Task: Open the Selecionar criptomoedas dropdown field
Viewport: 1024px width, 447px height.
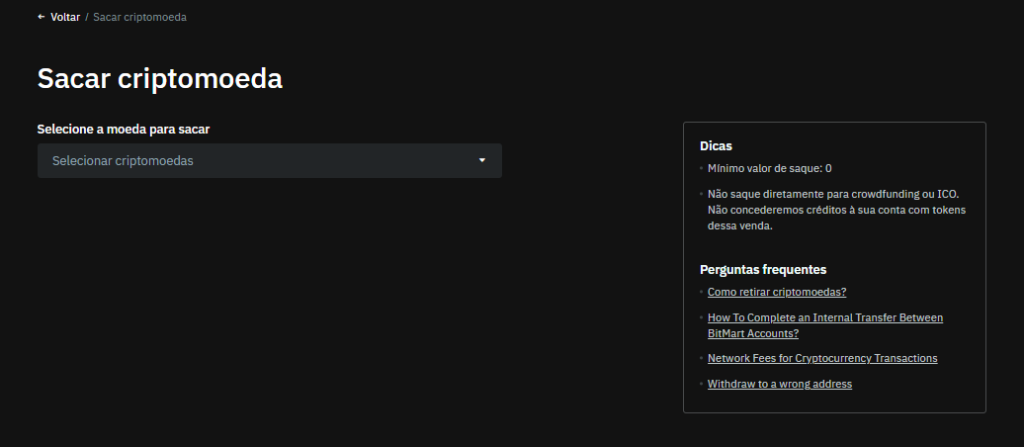Action: (260, 161)
